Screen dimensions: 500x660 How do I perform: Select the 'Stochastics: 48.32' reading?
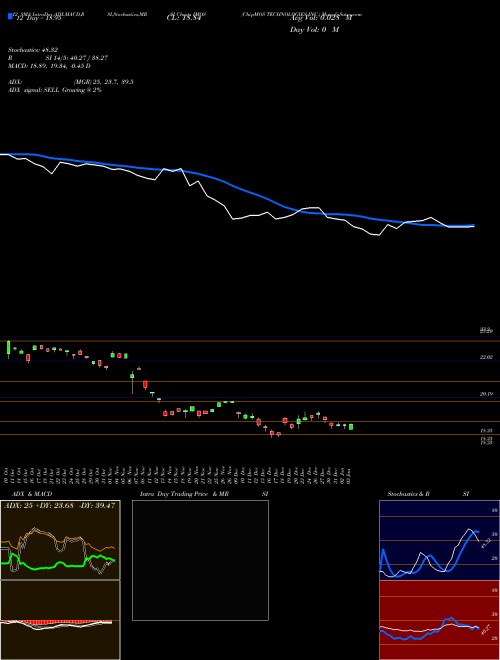click(x=33, y=50)
